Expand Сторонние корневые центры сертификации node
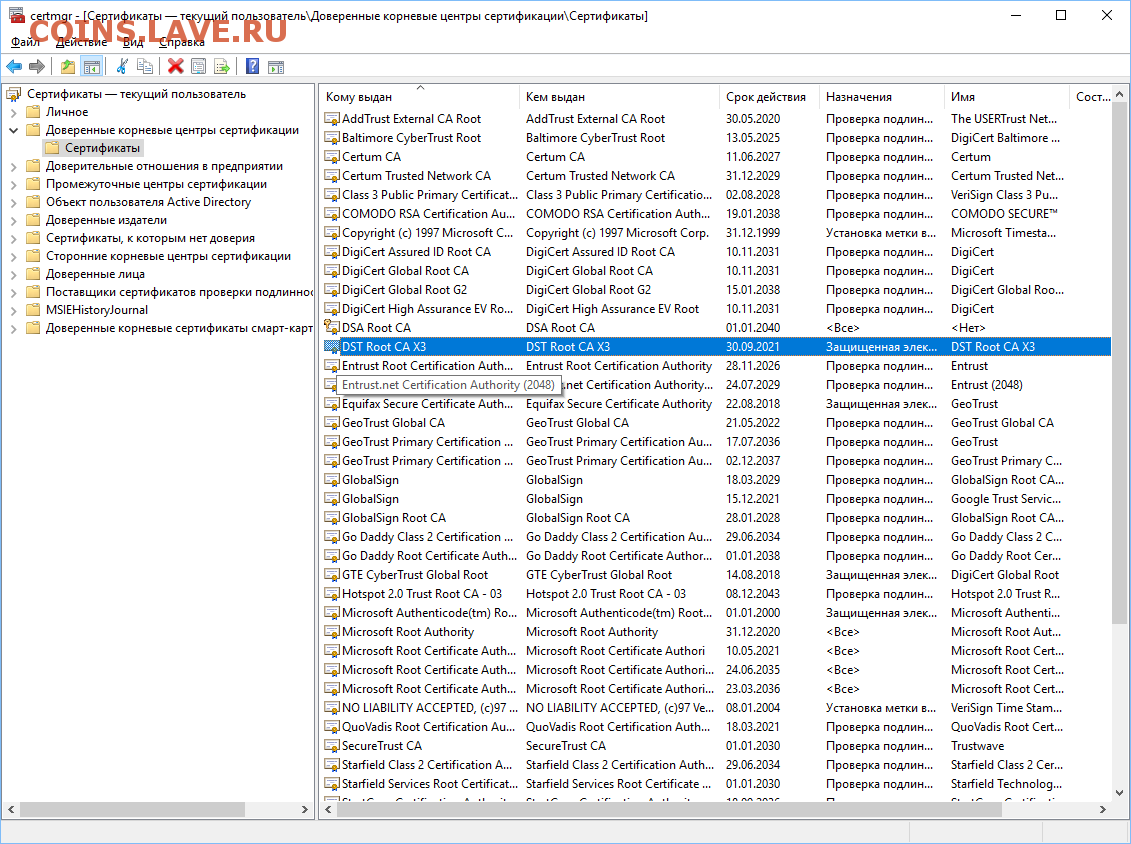The image size is (1131, 844). pos(13,257)
